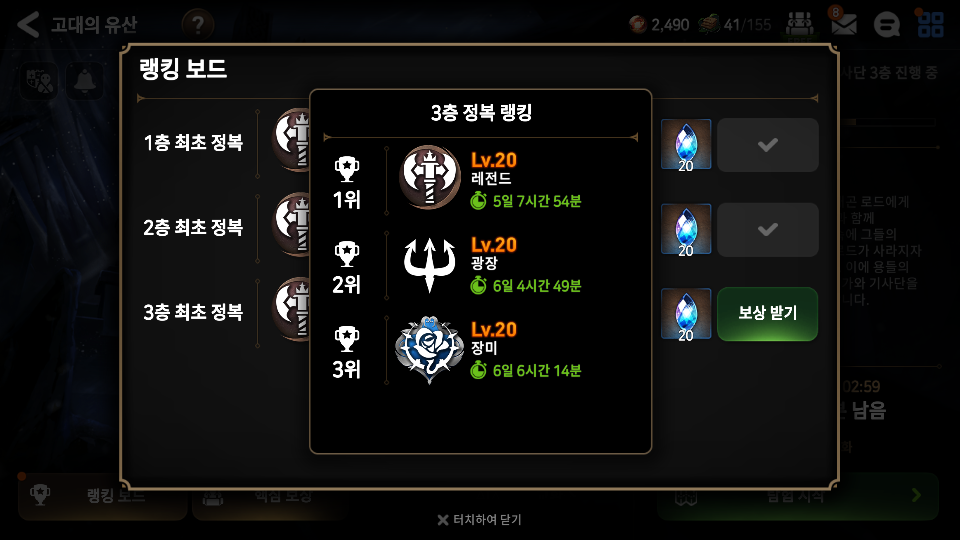Click the blue crystal reward for 1층

pyautogui.click(x=686, y=144)
